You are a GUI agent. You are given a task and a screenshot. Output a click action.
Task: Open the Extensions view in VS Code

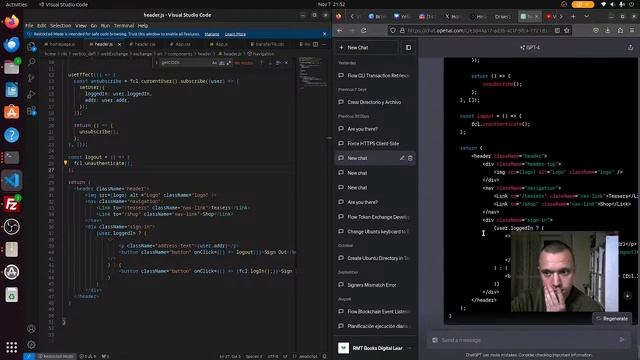(x=31, y=111)
